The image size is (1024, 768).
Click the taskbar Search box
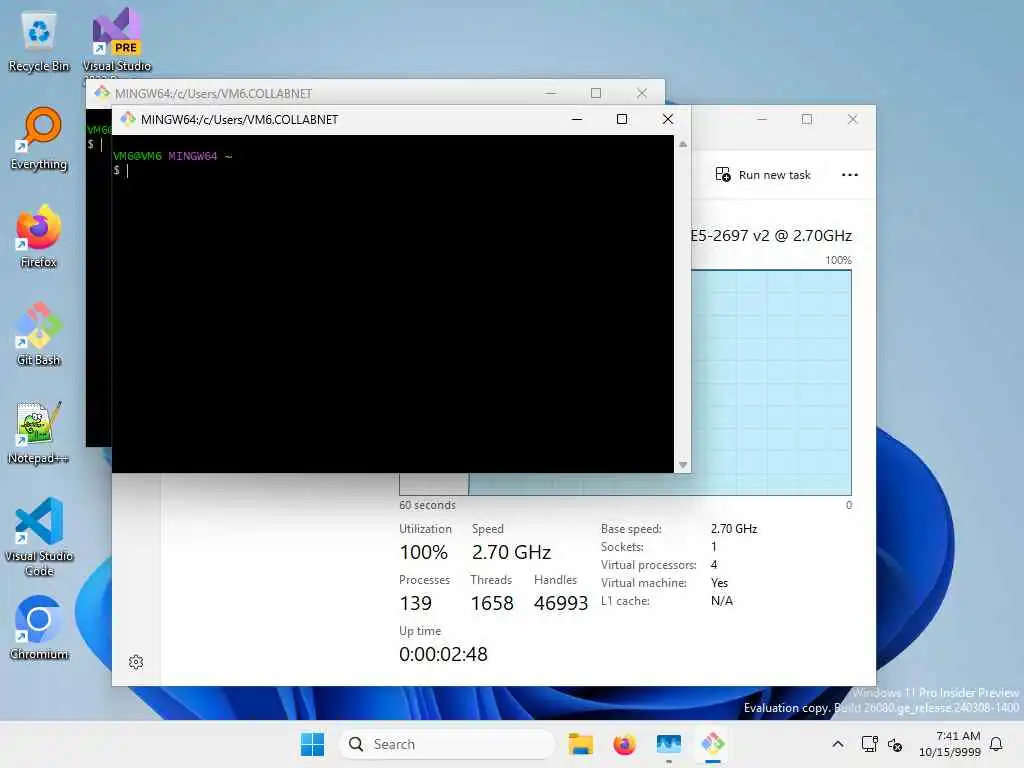tap(447, 744)
